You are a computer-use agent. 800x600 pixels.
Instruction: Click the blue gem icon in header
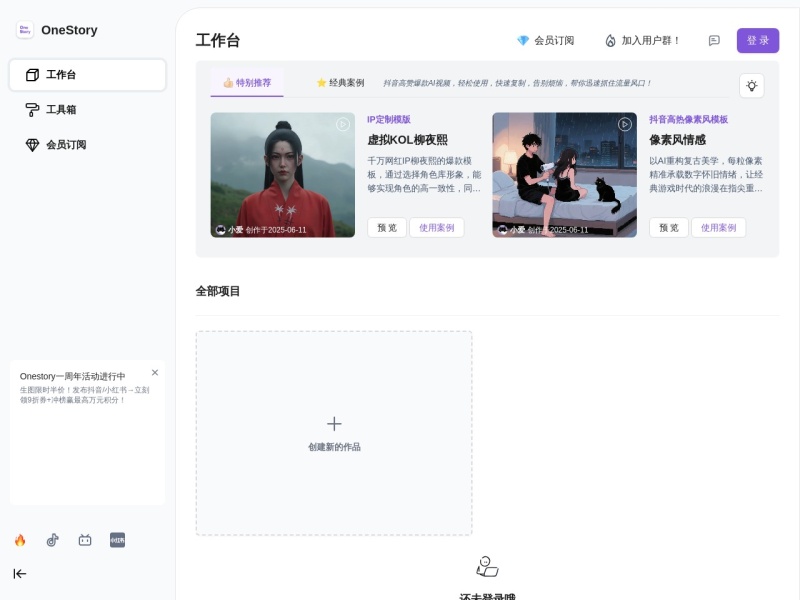pos(523,40)
